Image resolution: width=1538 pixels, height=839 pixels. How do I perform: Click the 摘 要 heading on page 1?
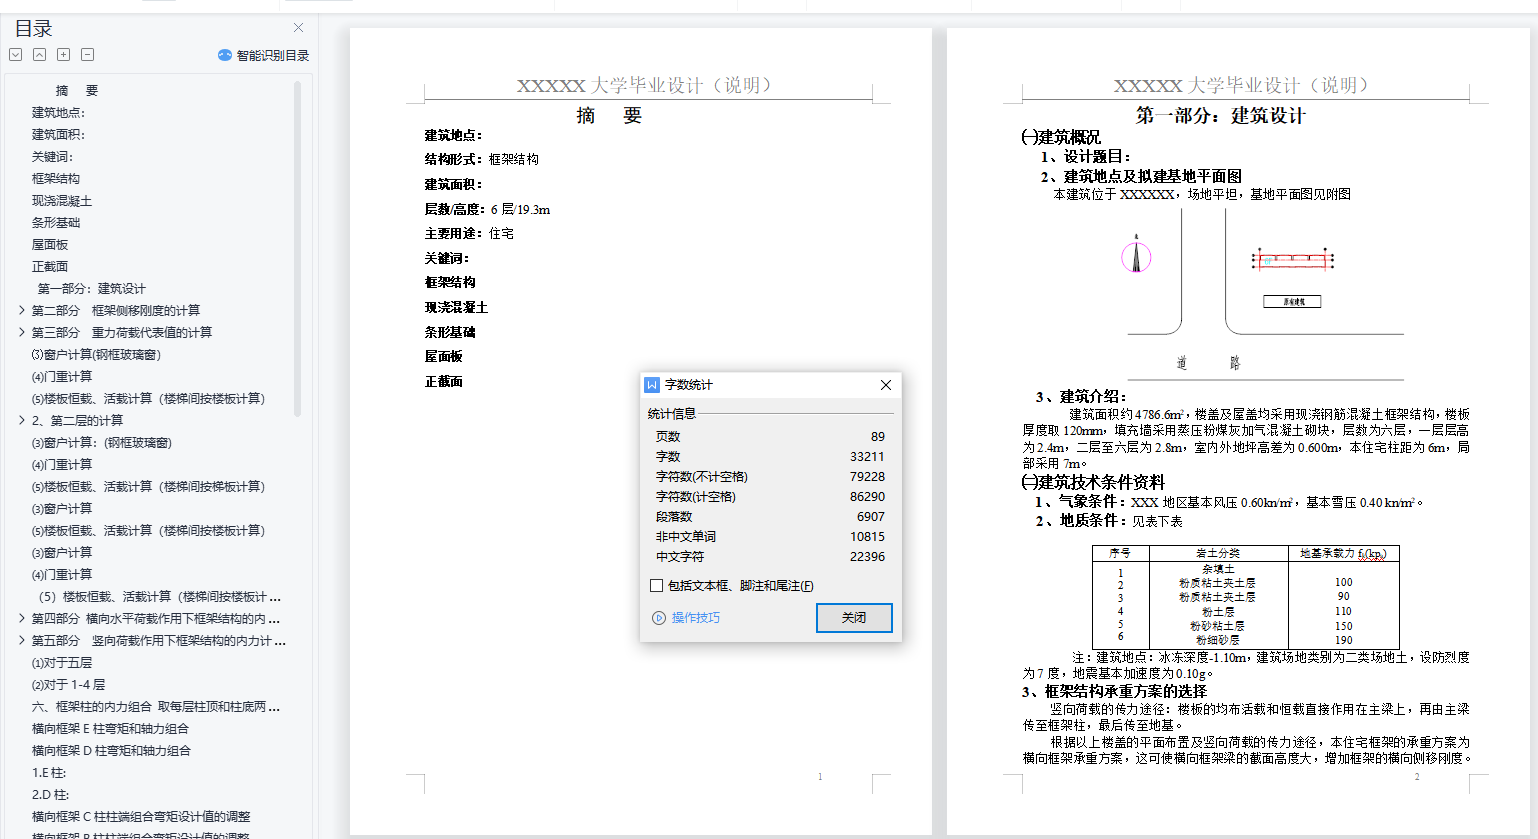[609, 116]
